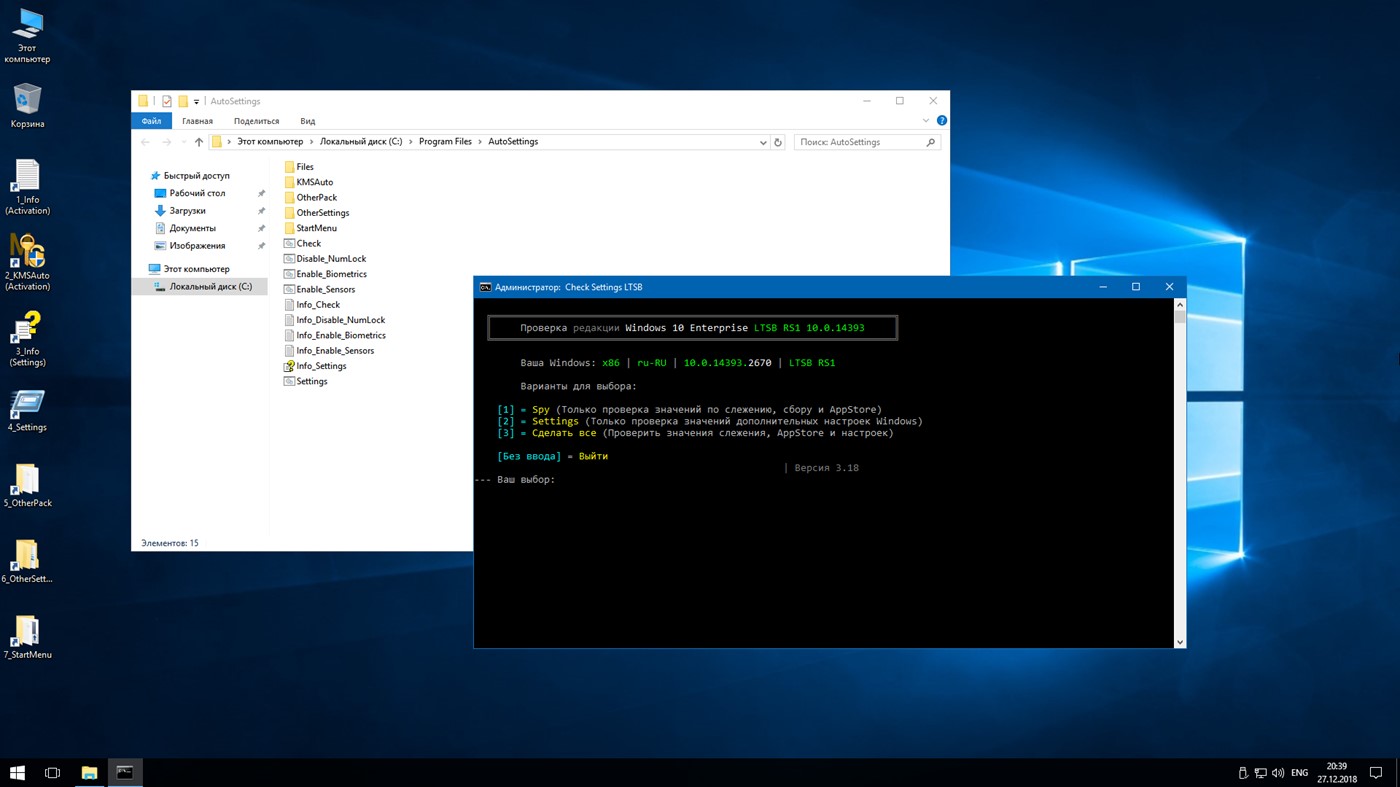Open the Этот компьютер desktop icon

pos(27,35)
